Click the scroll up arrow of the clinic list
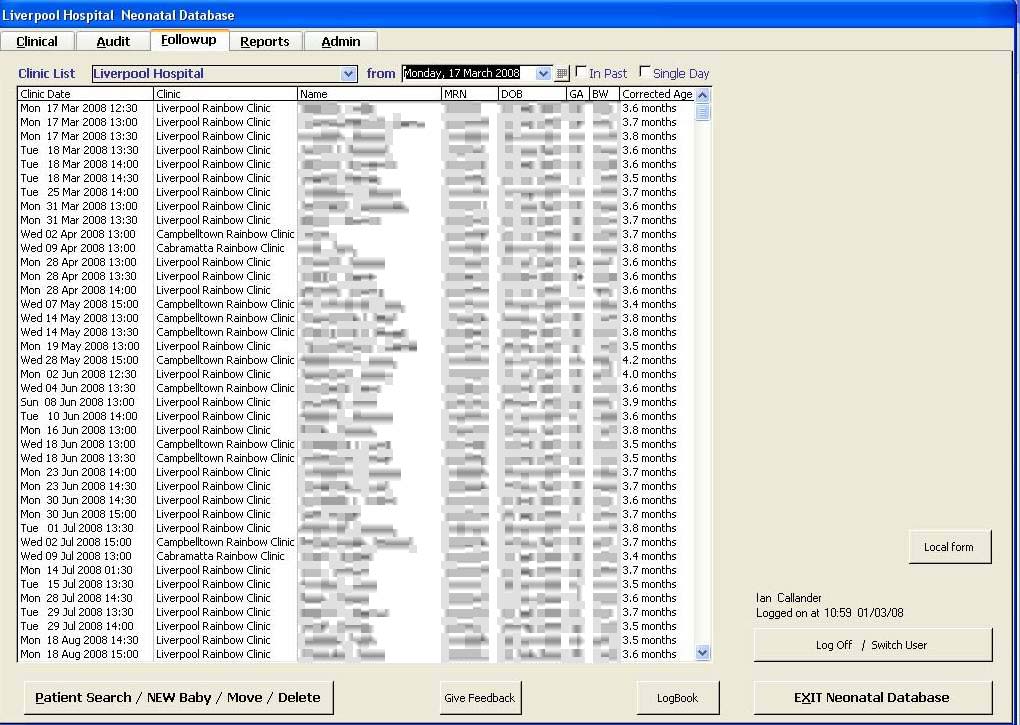This screenshot has height=725, width=1020. [702, 95]
